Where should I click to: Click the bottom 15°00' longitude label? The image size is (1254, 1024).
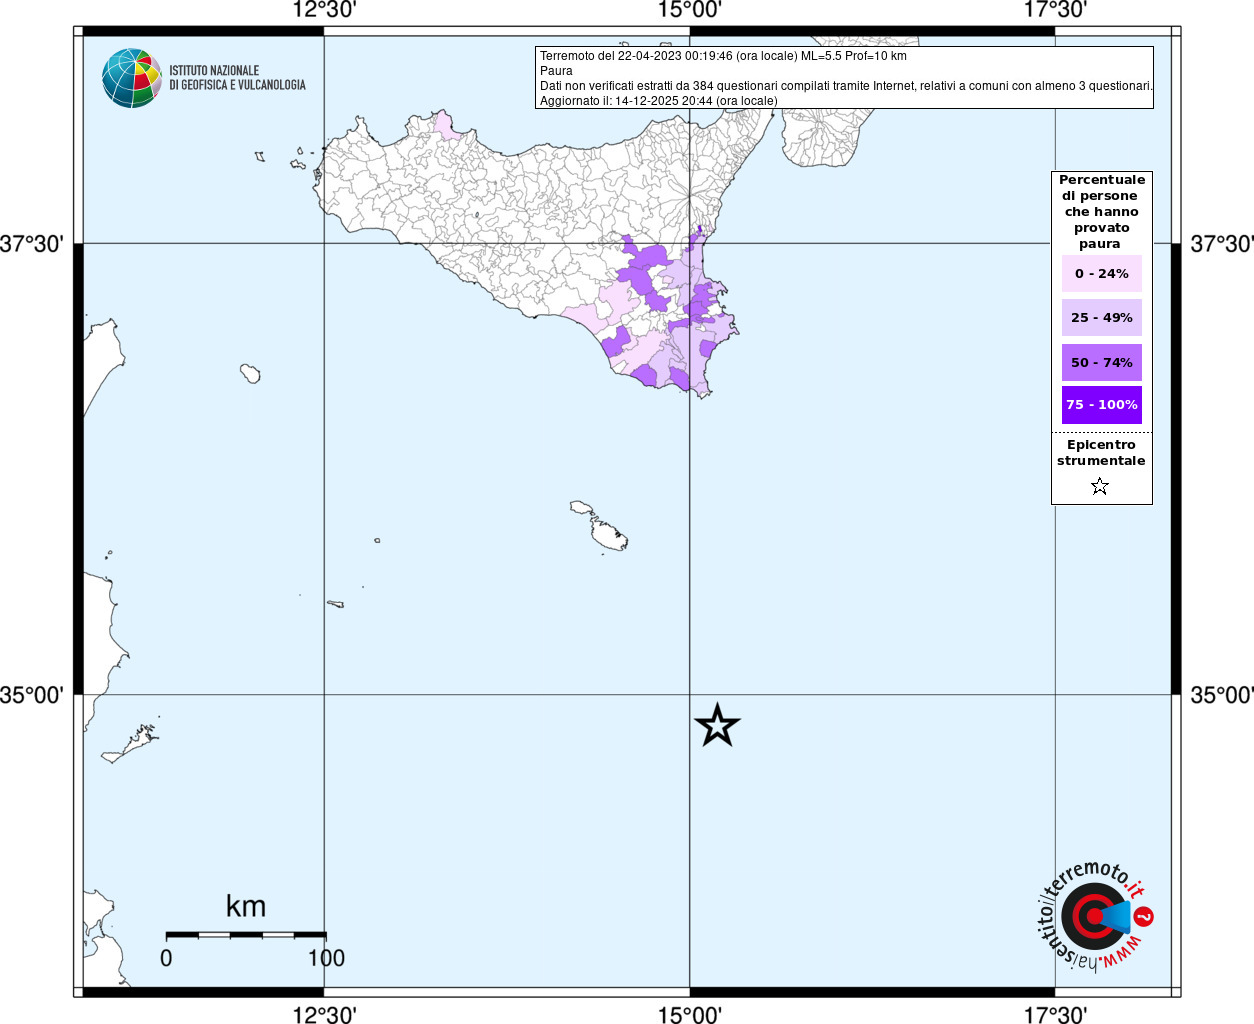690,1015
